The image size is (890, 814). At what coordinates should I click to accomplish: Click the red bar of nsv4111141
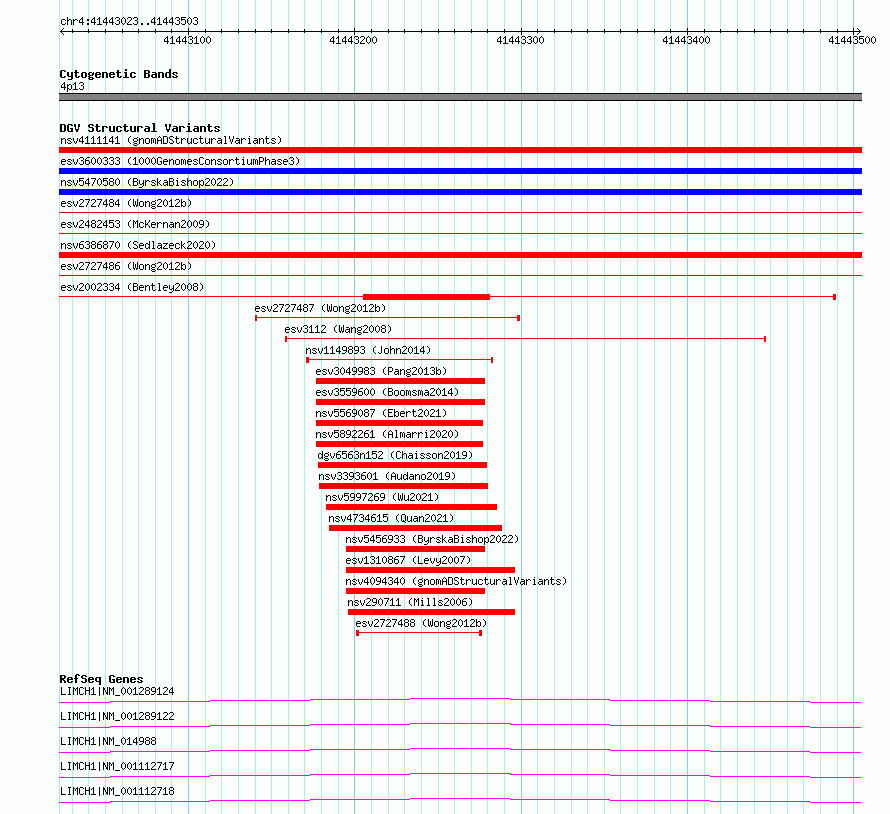[460, 150]
